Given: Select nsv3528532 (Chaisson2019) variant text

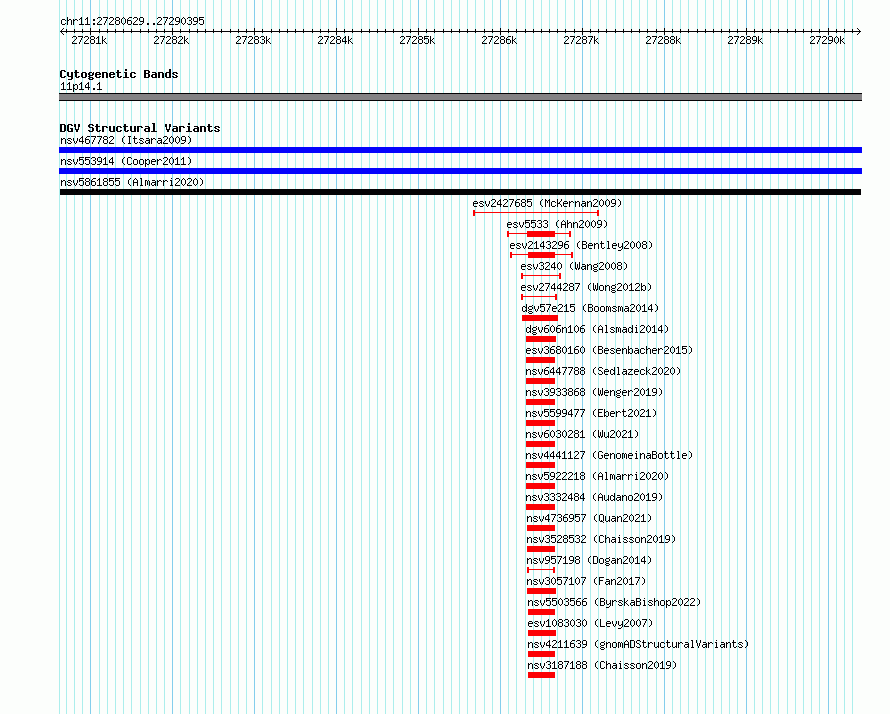Looking at the screenshot, I should (x=601, y=539).
